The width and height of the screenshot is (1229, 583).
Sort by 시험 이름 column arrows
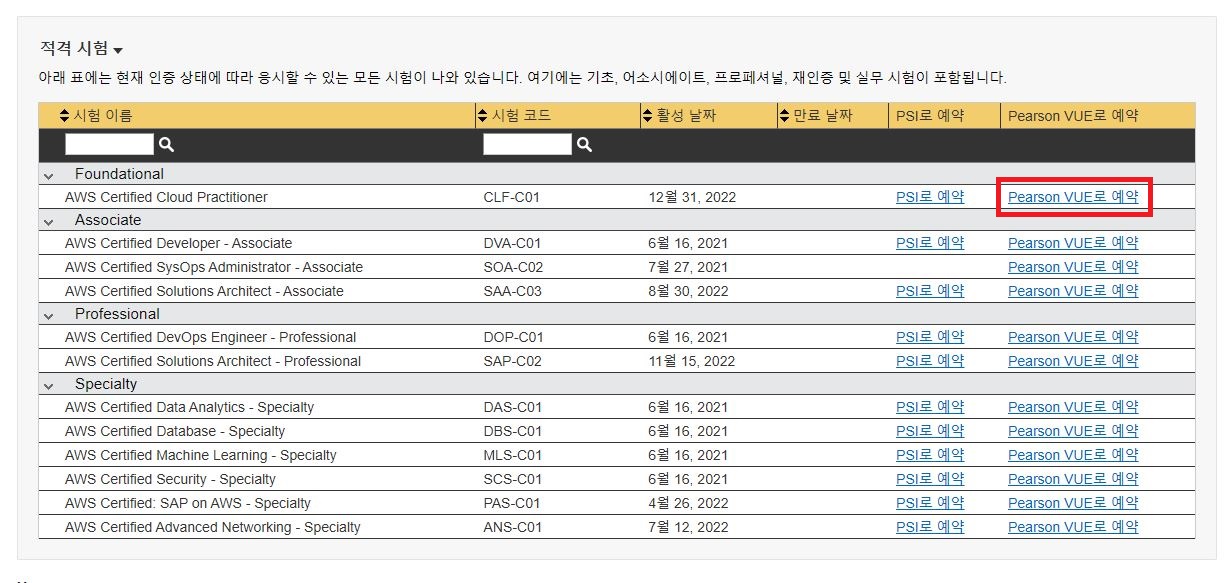pos(65,116)
